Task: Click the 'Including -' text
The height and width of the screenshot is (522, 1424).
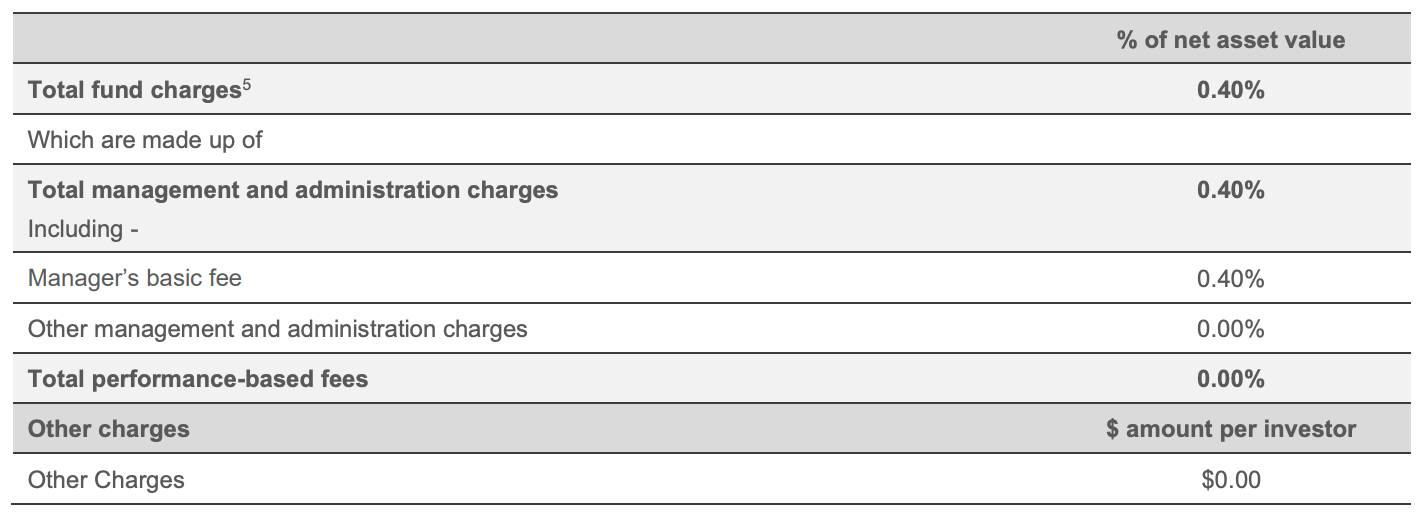Action: (82, 229)
